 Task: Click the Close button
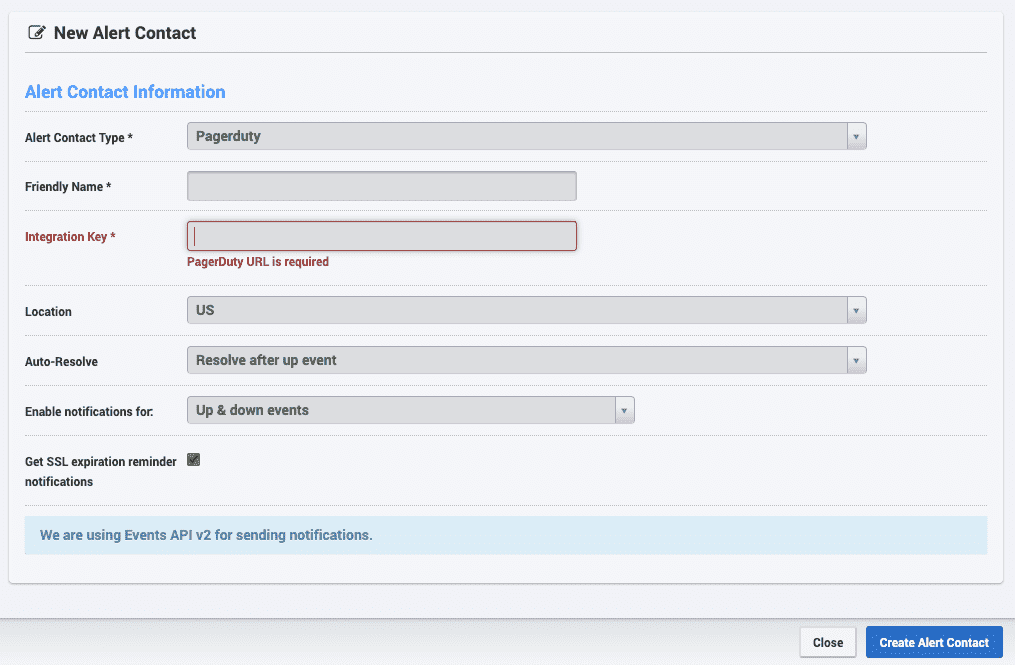(827, 642)
